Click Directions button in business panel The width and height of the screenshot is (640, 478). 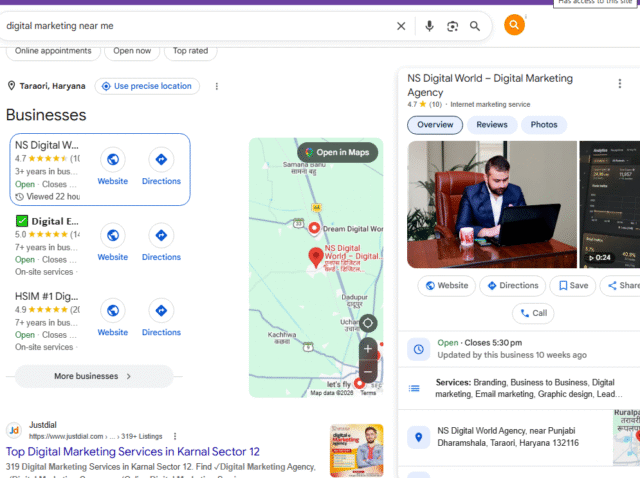point(513,285)
